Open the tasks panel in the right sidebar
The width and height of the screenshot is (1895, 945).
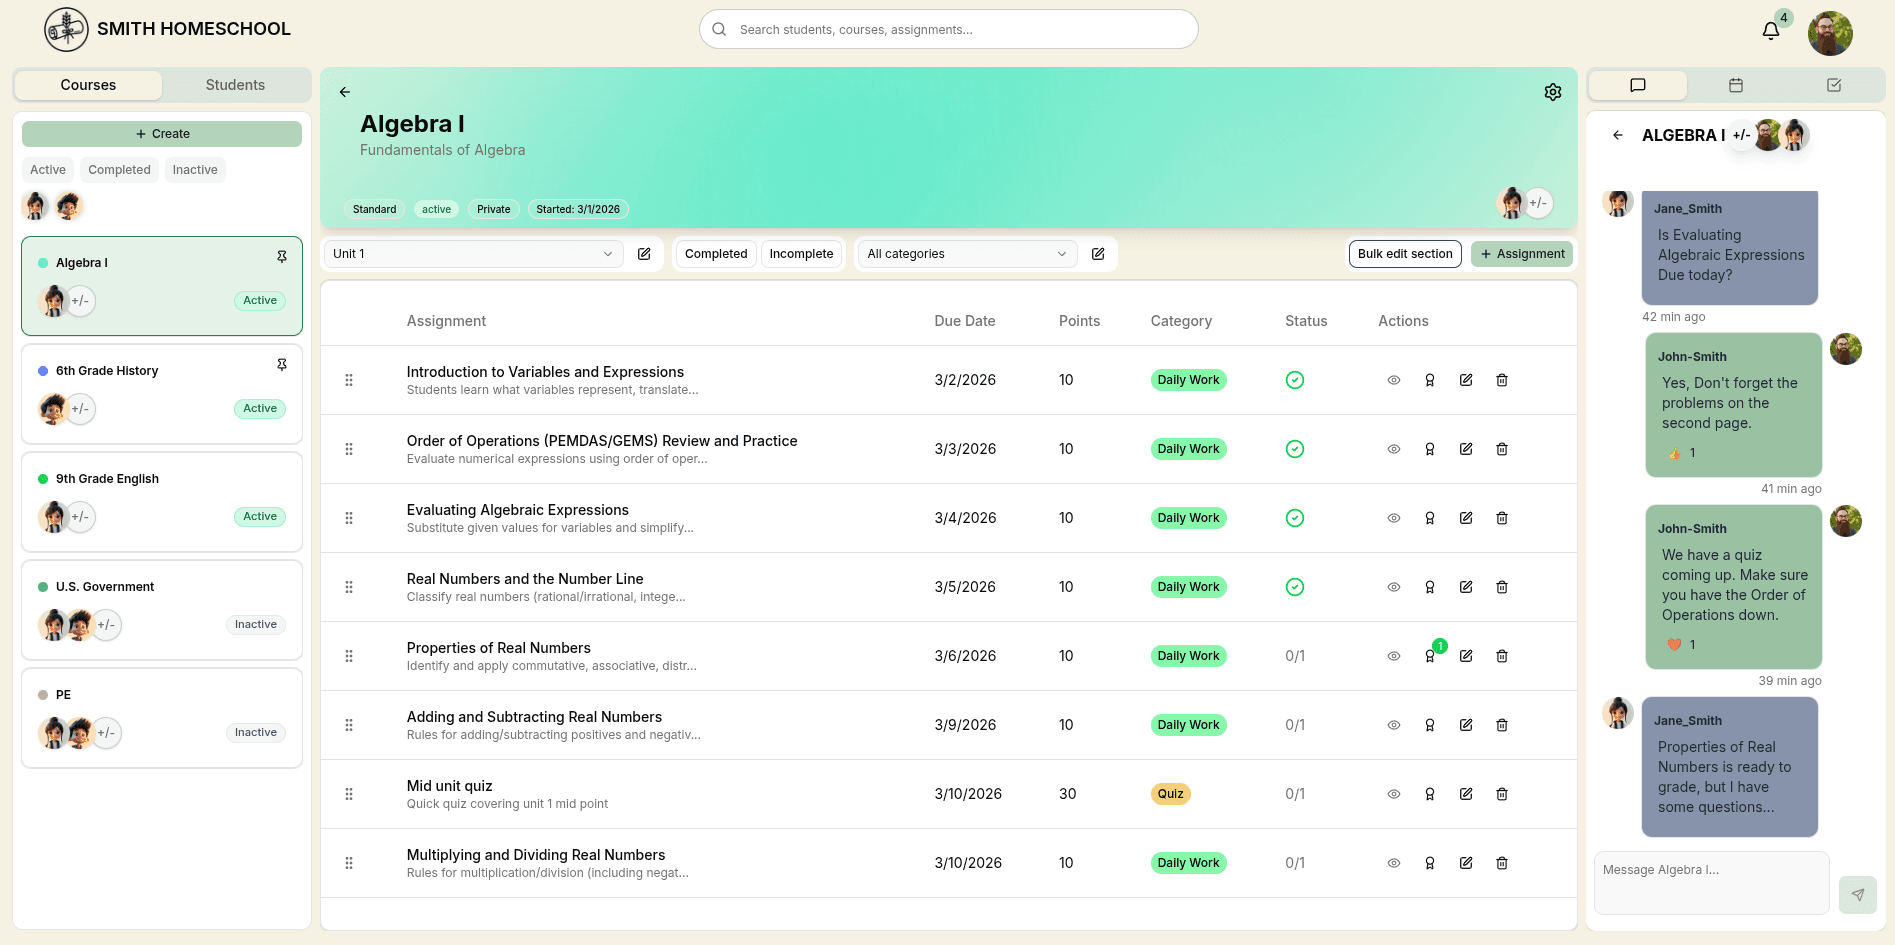(x=1833, y=85)
